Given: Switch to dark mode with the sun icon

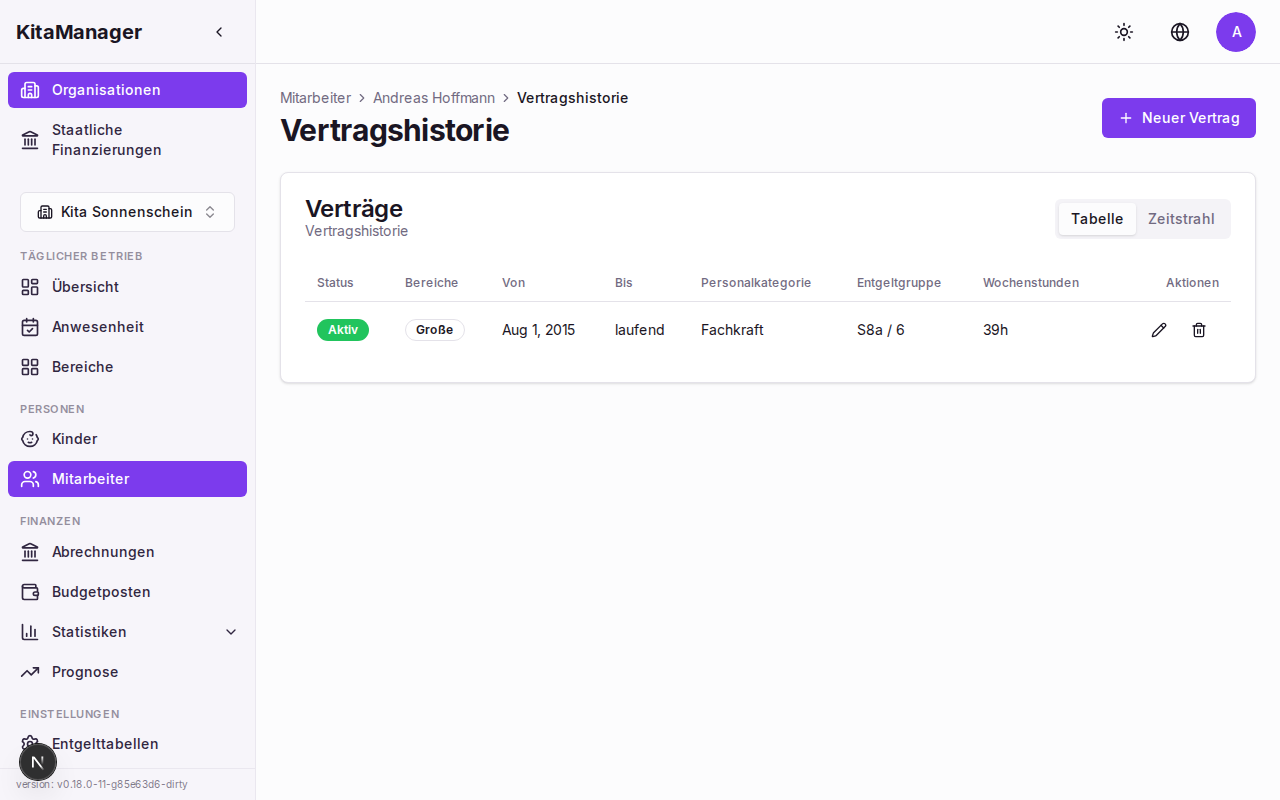Looking at the screenshot, I should click(1124, 32).
